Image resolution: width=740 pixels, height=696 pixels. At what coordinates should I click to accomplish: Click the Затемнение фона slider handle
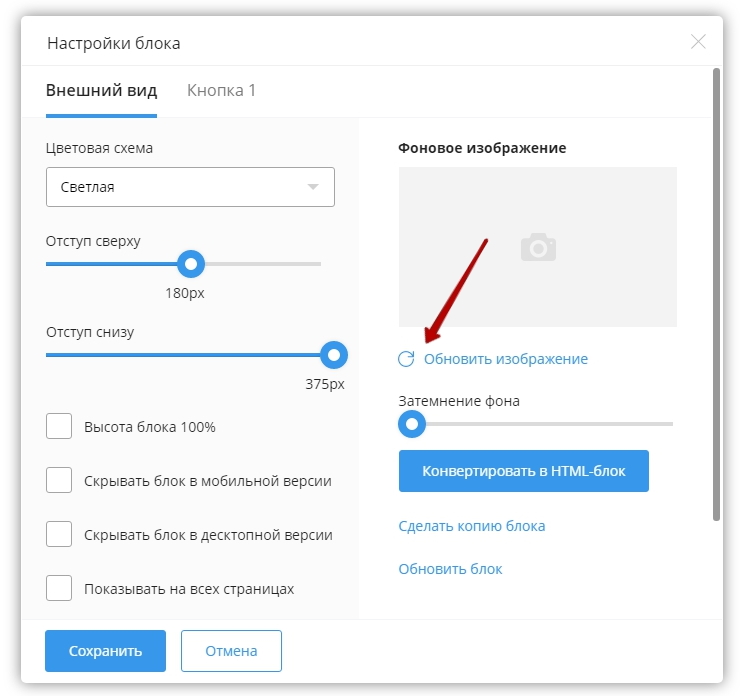[411, 424]
